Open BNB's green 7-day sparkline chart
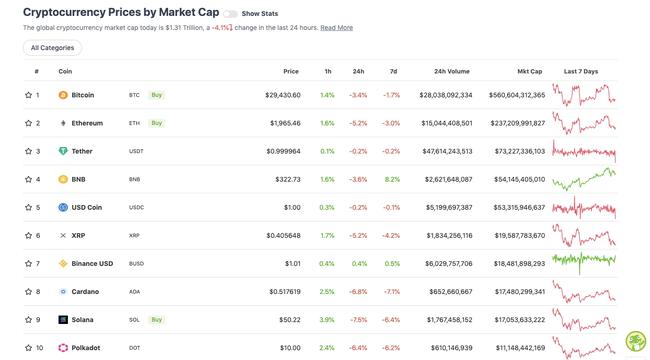This screenshot has height=360, width=650. (584, 179)
